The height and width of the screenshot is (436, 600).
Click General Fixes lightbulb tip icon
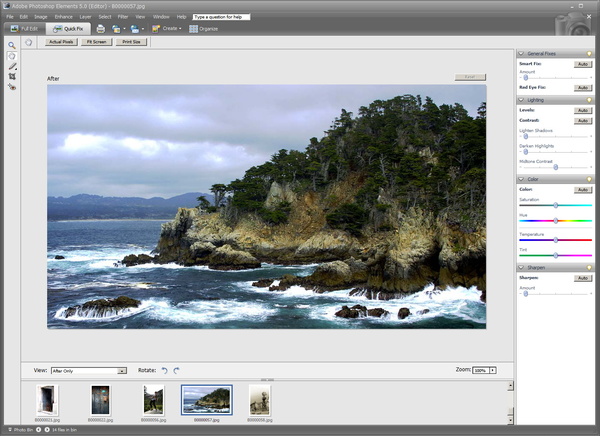point(589,54)
